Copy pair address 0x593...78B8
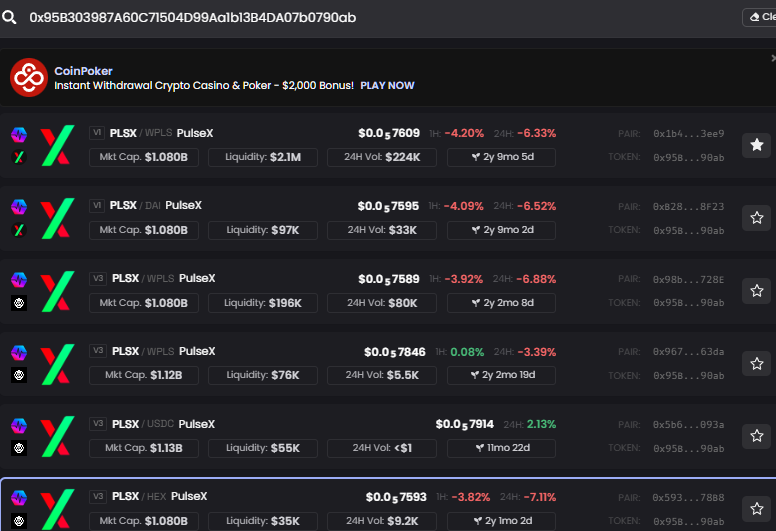Image resolution: width=776 pixels, height=531 pixels. point(688,497)
